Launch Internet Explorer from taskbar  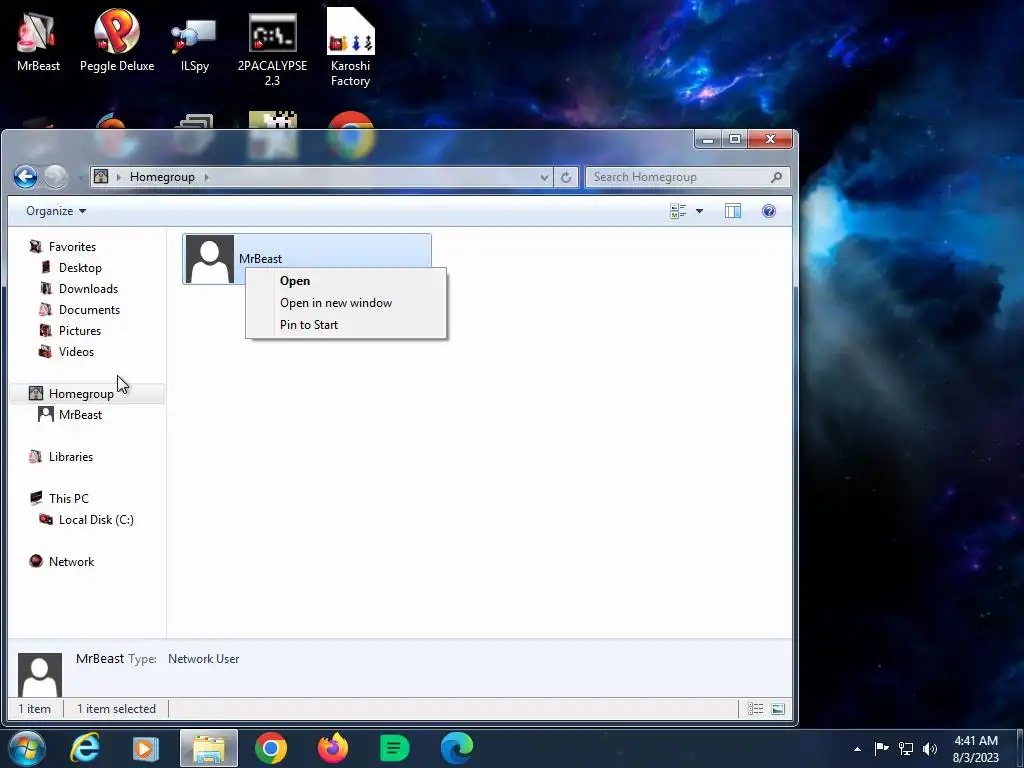click(85, 748)
